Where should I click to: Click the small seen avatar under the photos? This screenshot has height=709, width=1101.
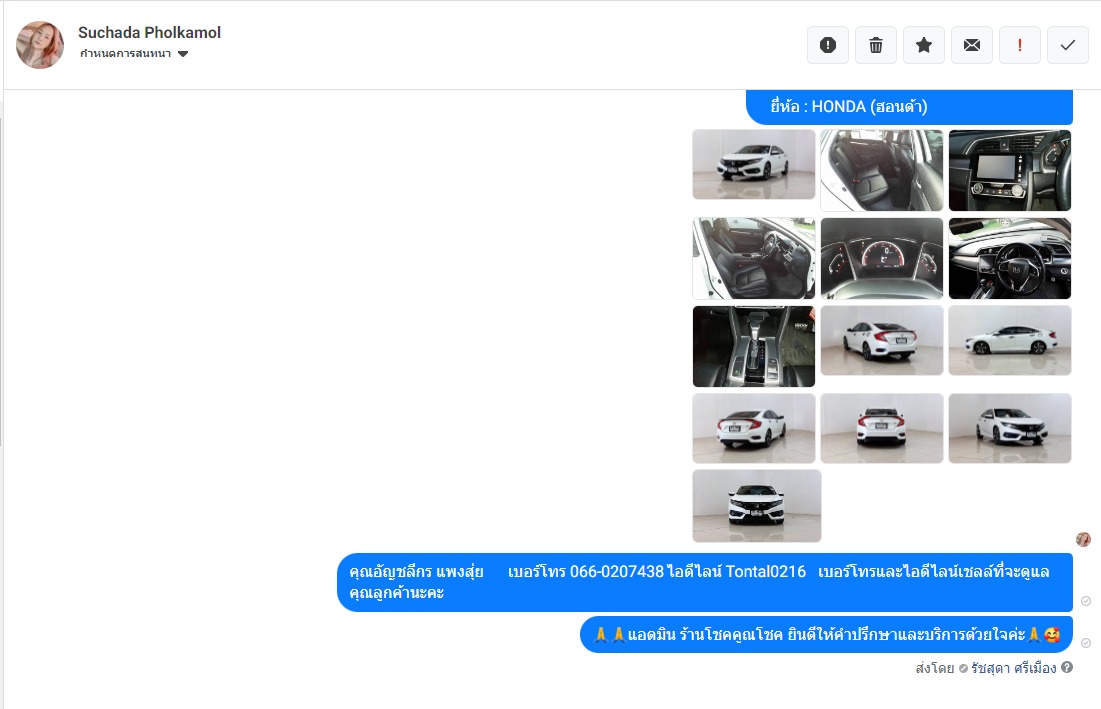[1083, 539]
